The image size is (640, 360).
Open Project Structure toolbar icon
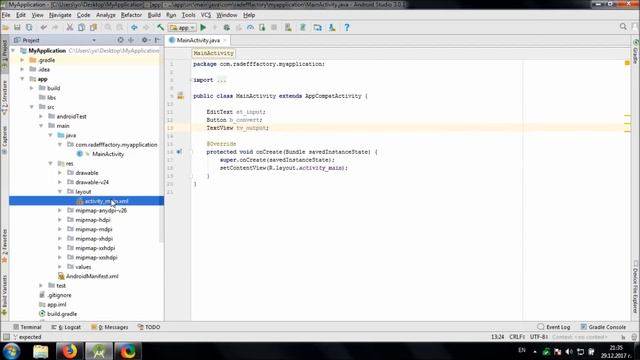coord(318,27)
